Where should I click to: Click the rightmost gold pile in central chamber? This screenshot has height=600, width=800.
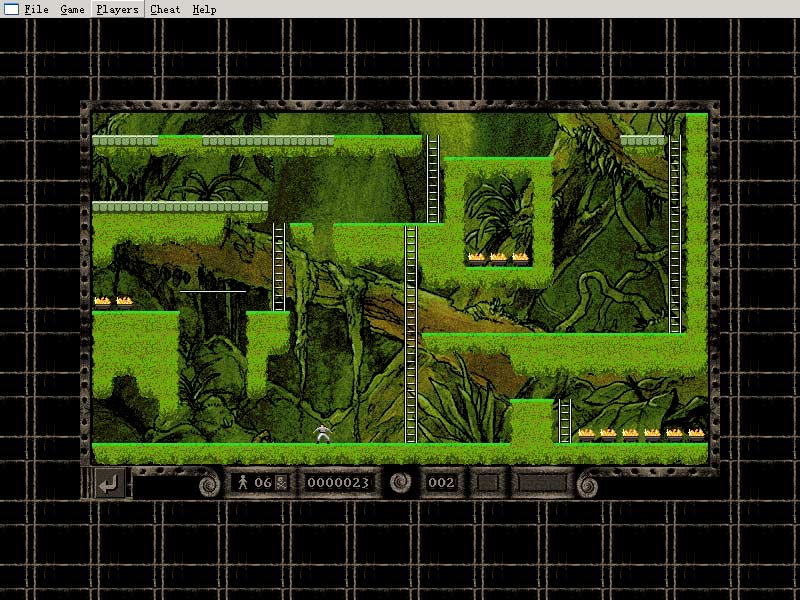pyautogui.click(x=520, y=259)
